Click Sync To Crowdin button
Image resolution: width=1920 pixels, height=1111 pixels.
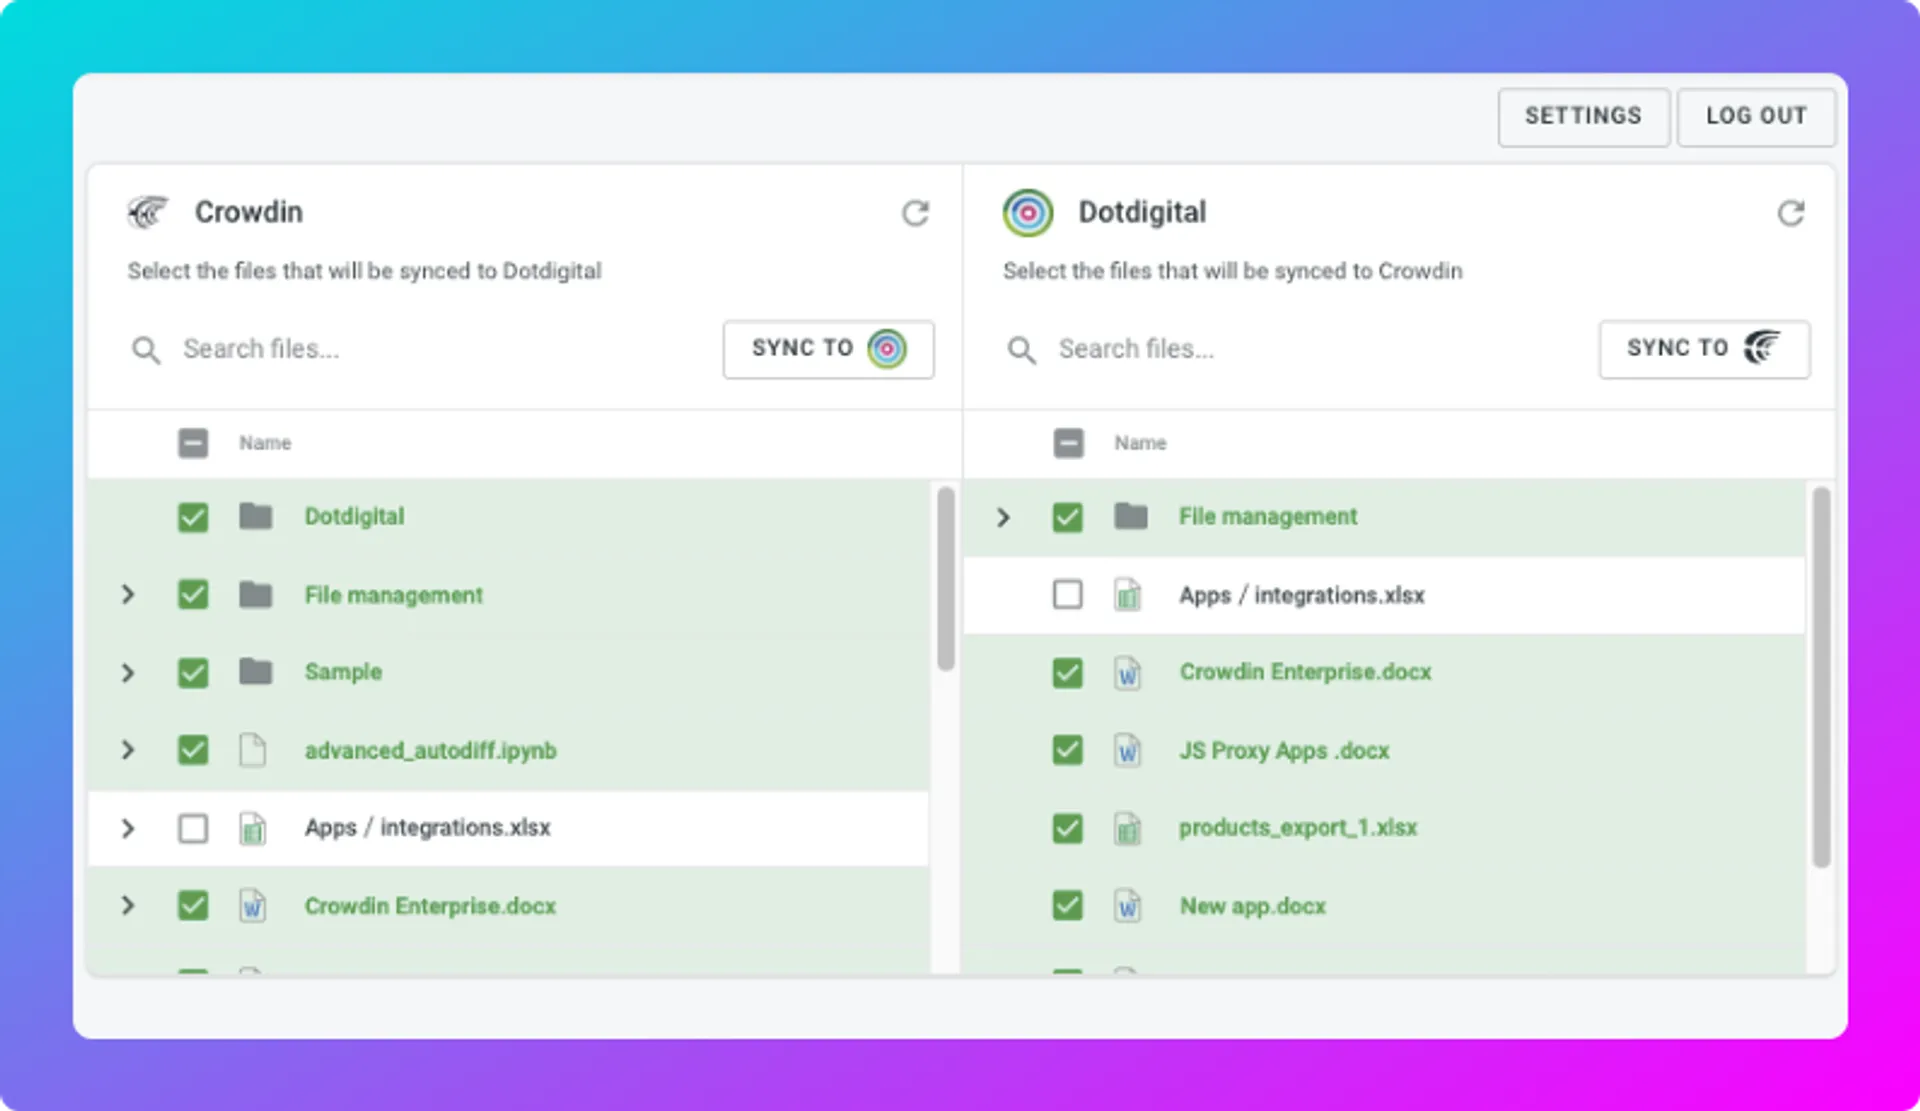tap(1704, 349)
